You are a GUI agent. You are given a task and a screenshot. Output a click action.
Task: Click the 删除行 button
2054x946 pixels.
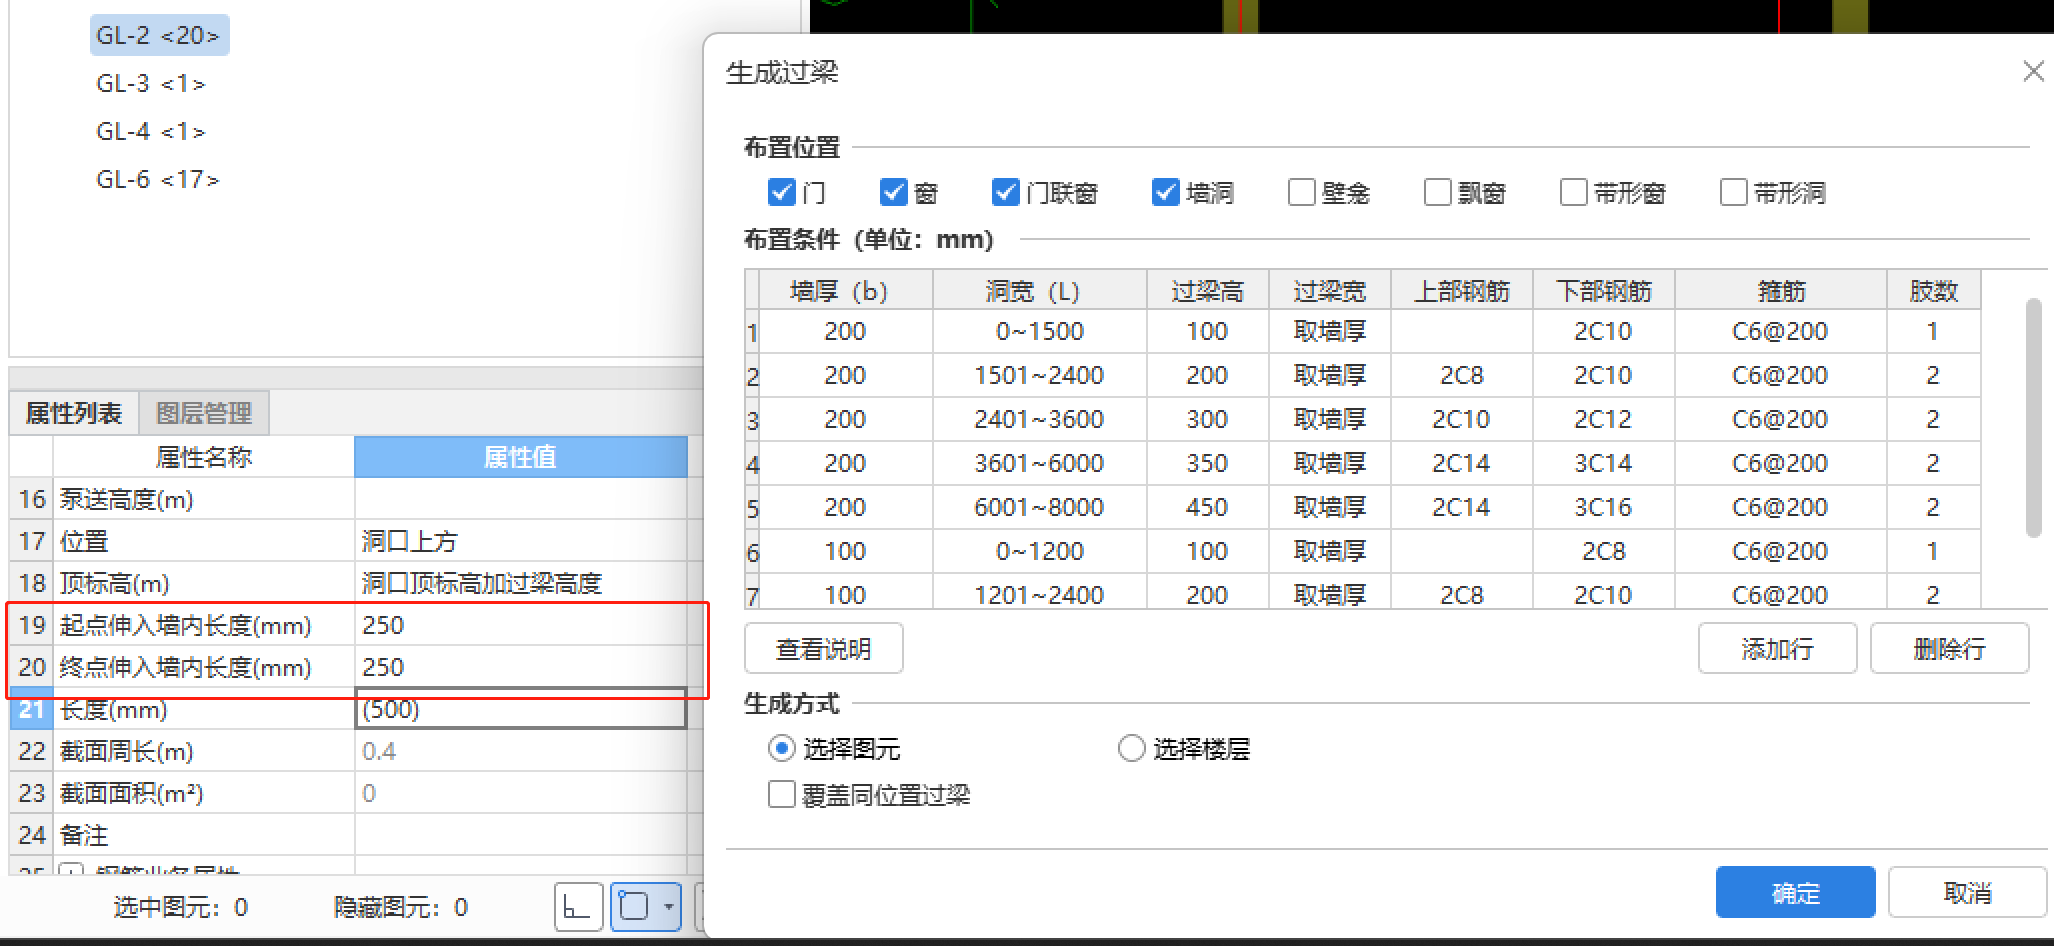pyautogui.click(x=1949, y=649)
